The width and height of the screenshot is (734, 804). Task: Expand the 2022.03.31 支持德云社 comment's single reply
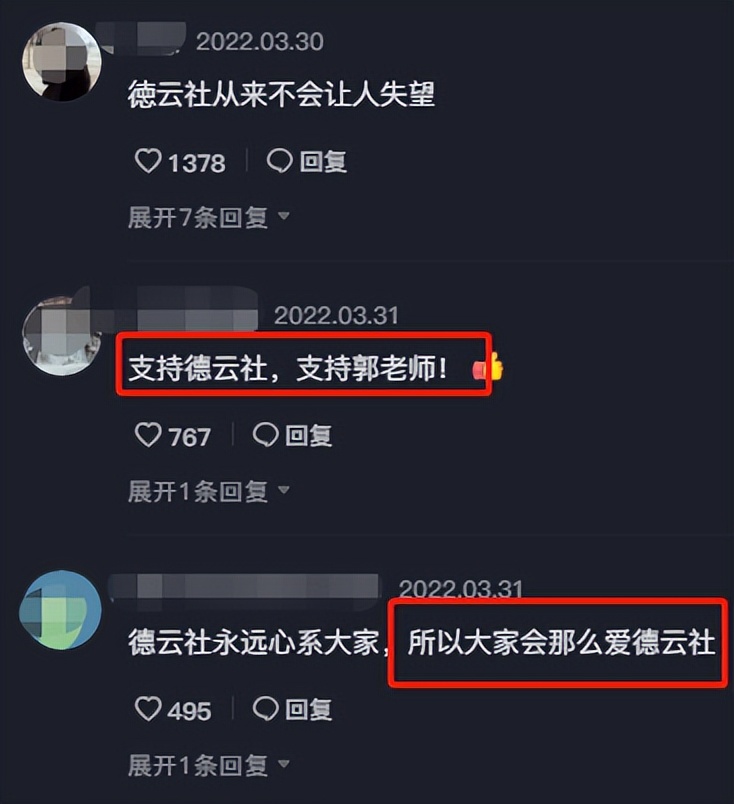(x=208, y=492)
